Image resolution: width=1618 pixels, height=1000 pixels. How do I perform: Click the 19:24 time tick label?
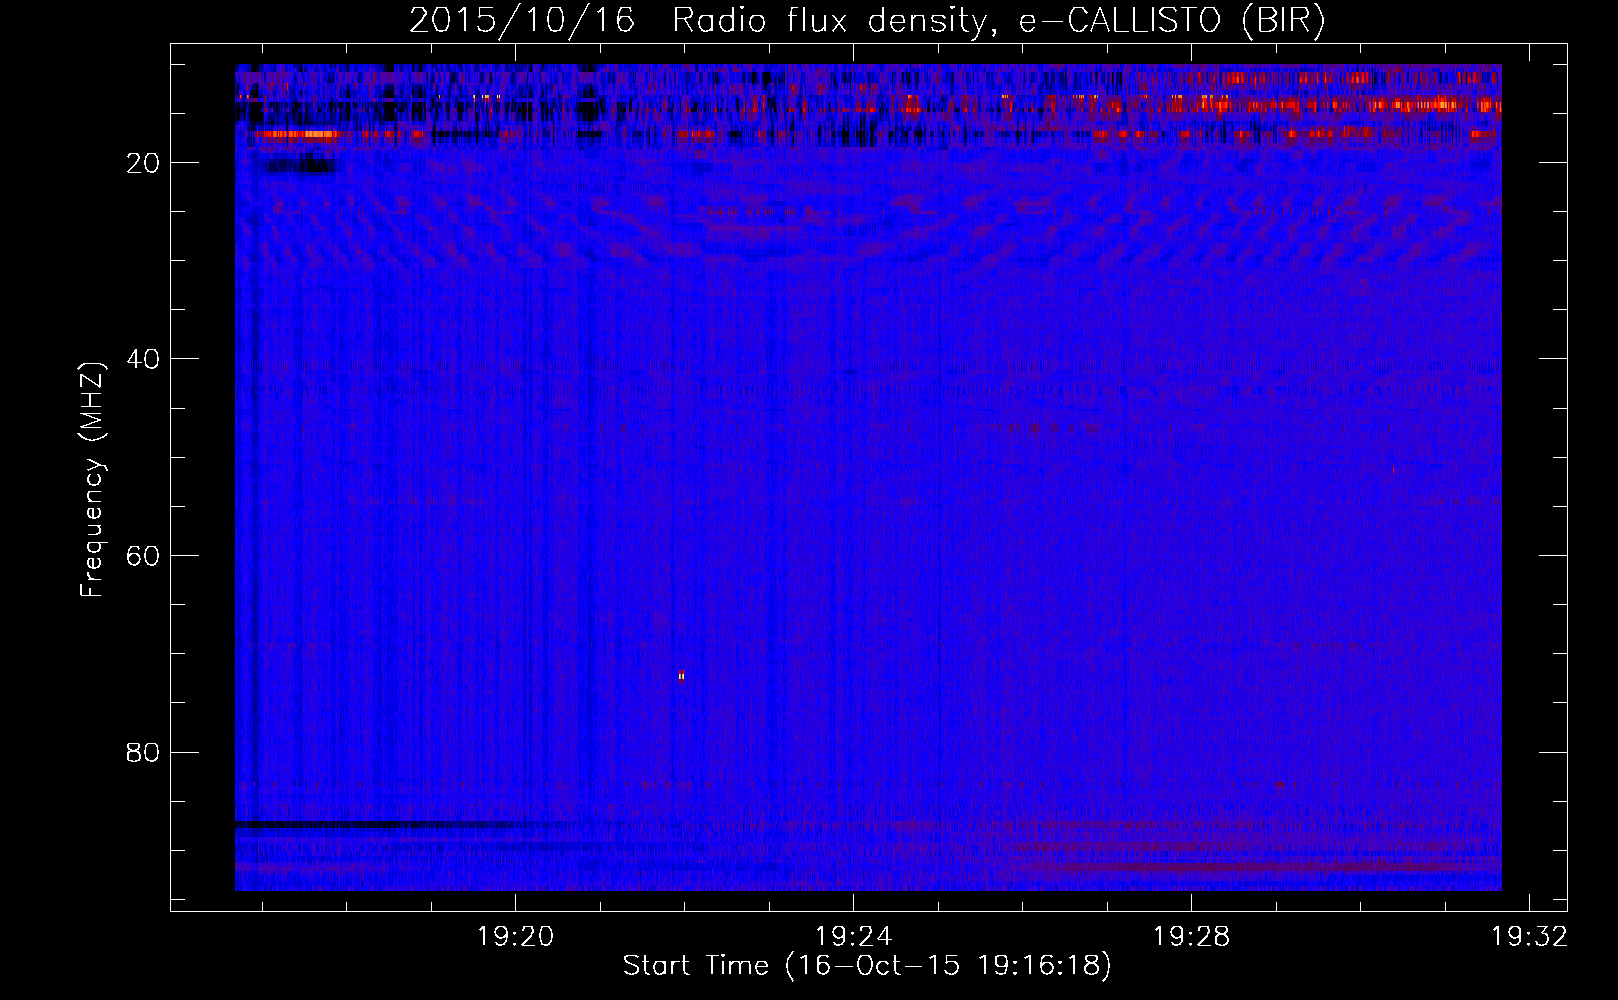point(853,937)
